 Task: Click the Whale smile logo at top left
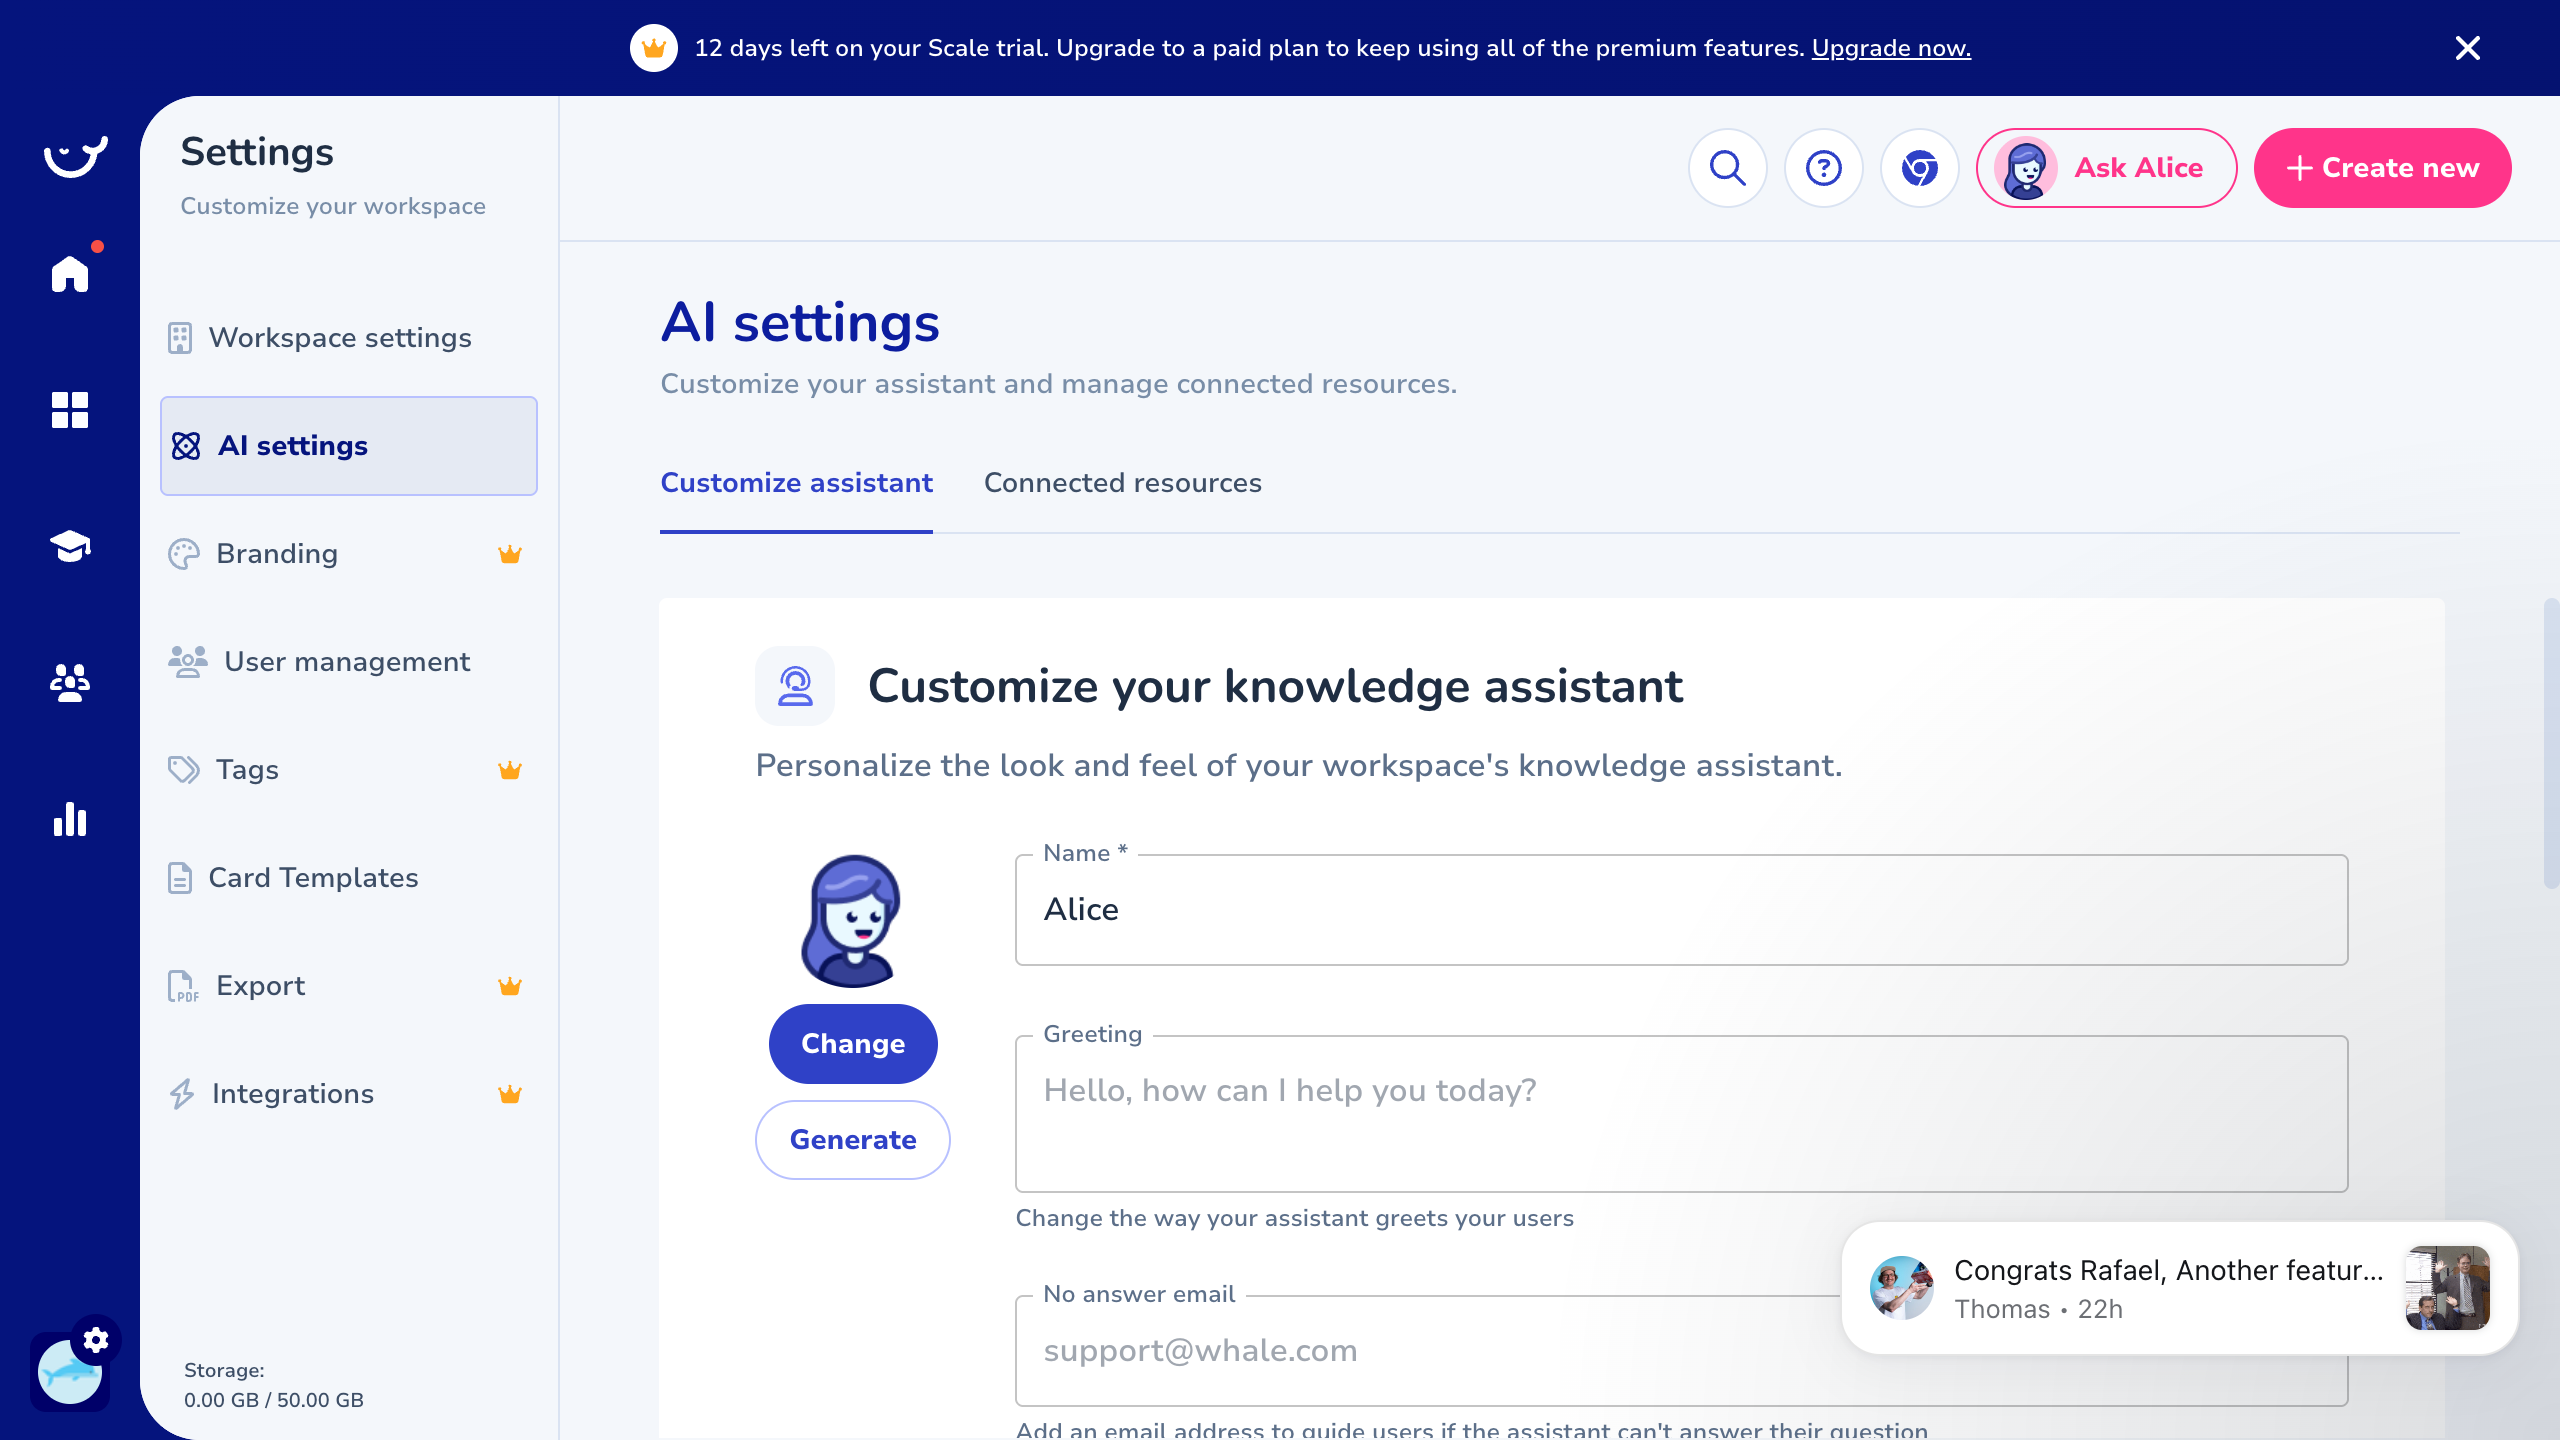pos(75,155)
